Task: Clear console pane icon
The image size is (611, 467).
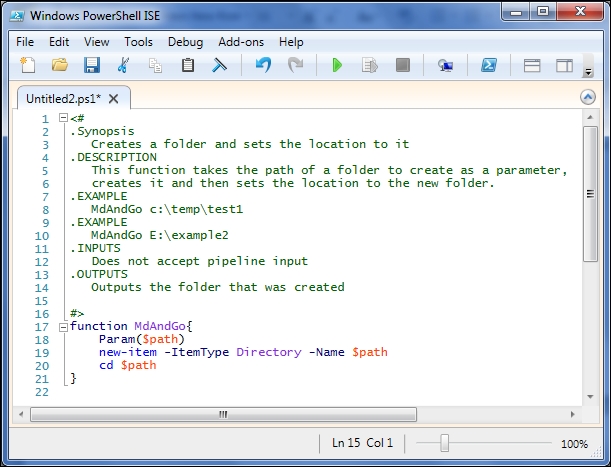Action: (x=219, y=65)
